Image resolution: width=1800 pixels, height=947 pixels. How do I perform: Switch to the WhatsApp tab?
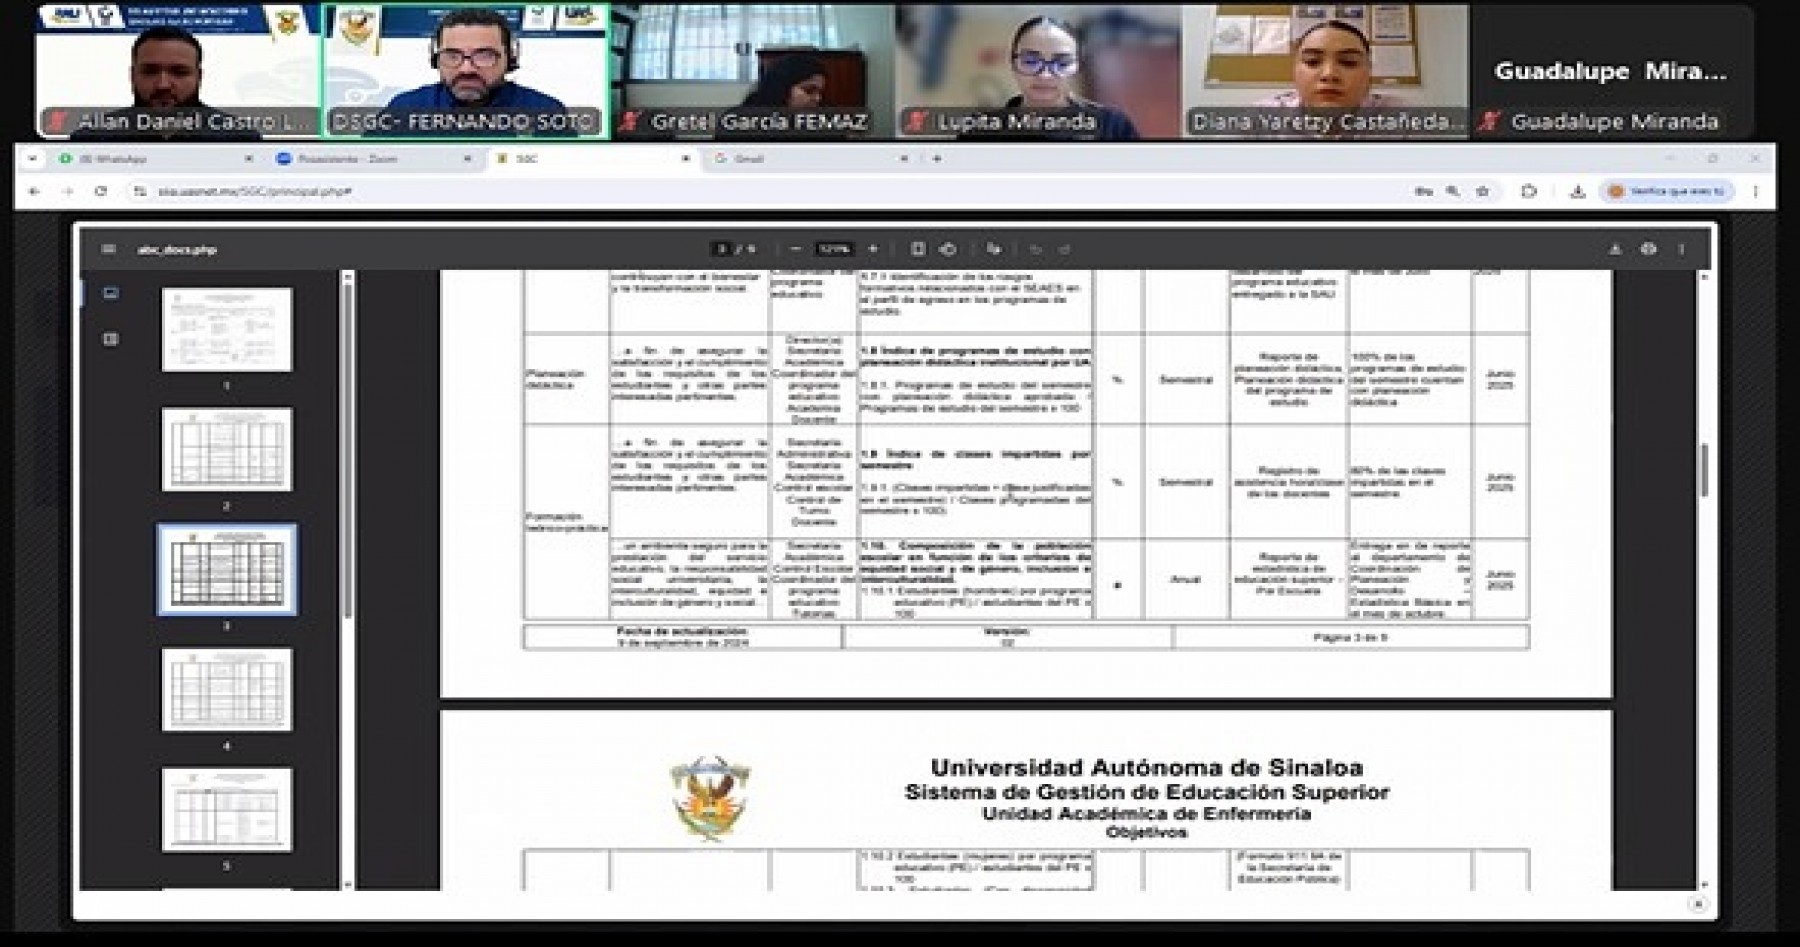point(150,159)
